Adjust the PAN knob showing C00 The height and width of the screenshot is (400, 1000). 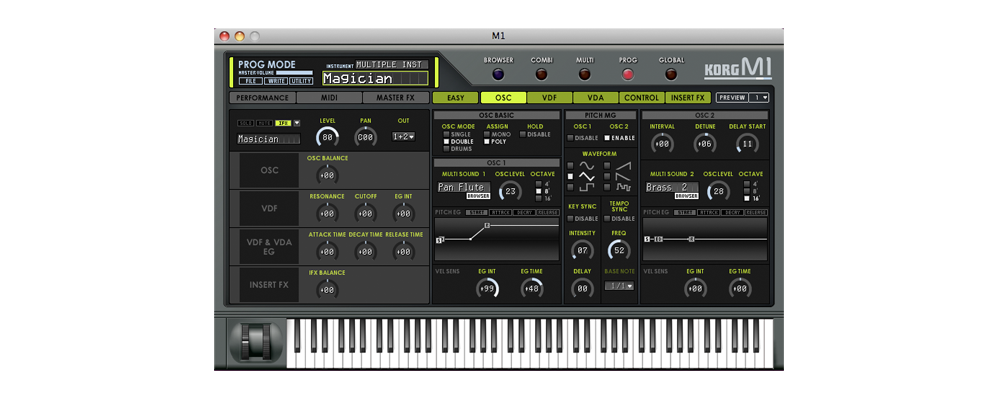(x=365, y=137)
